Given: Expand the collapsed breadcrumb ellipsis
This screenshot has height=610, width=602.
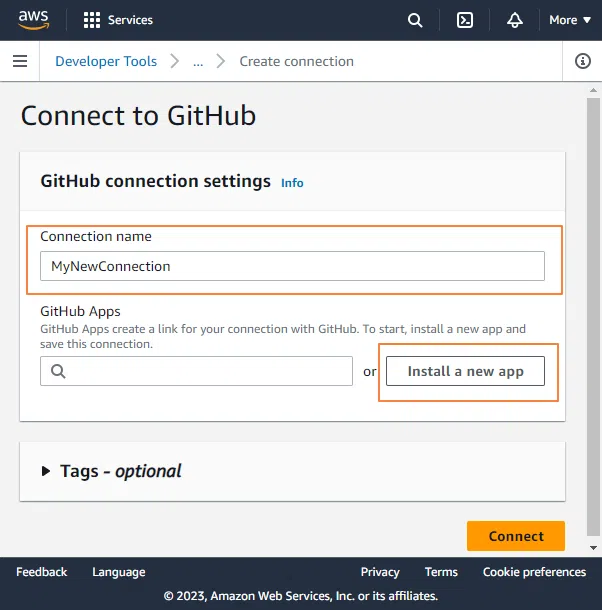Looking at the screenshot, I should [198, 62].
